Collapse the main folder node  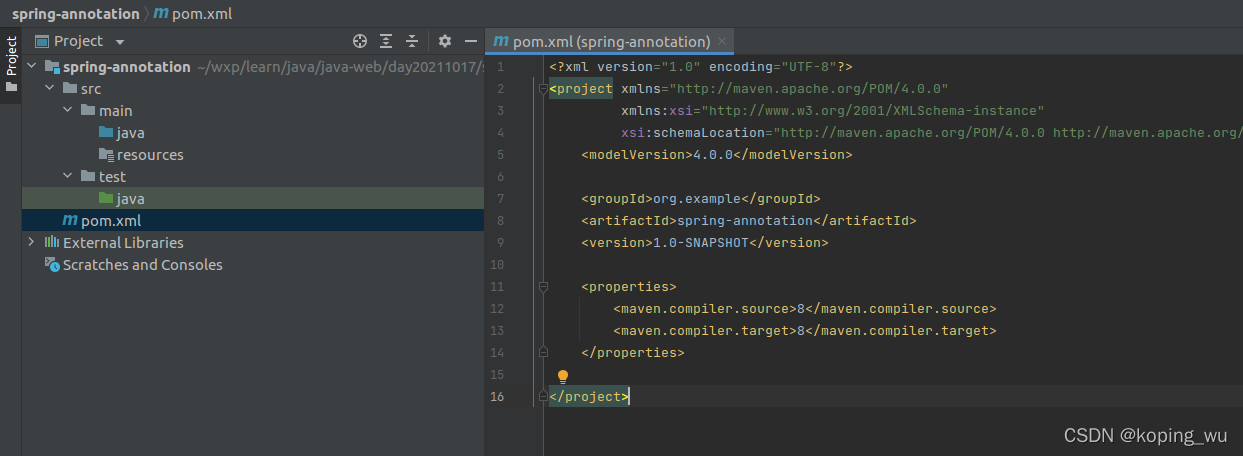point(68,110)
